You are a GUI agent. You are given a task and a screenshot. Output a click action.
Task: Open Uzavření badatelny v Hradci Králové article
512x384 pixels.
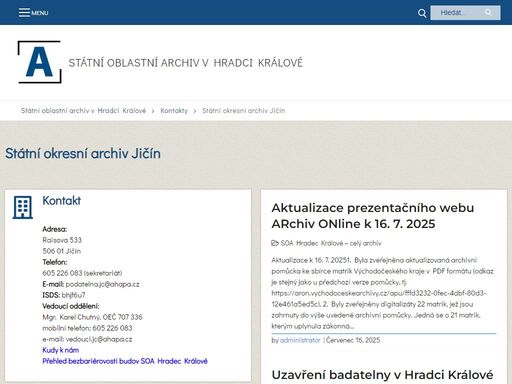pos(382,375)
